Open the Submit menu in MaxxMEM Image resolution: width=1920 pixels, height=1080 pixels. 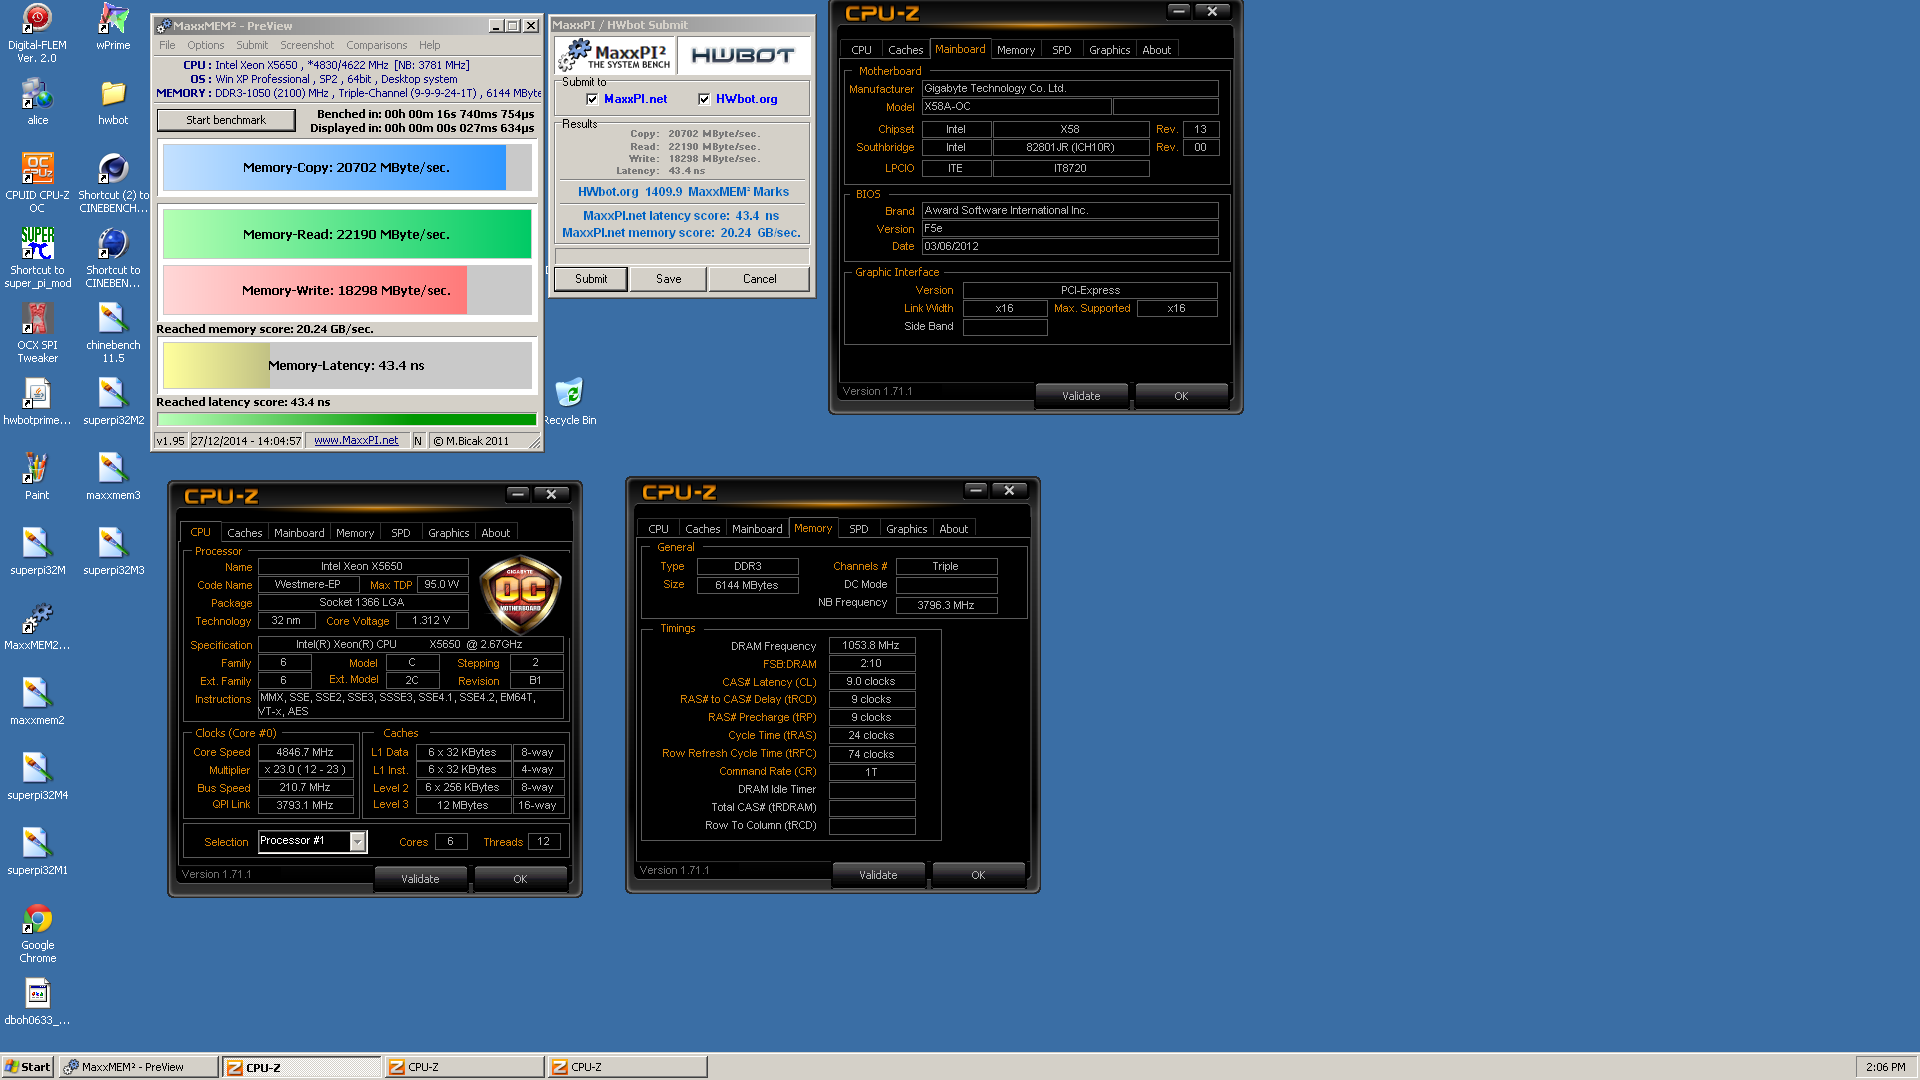pos(252,45)
